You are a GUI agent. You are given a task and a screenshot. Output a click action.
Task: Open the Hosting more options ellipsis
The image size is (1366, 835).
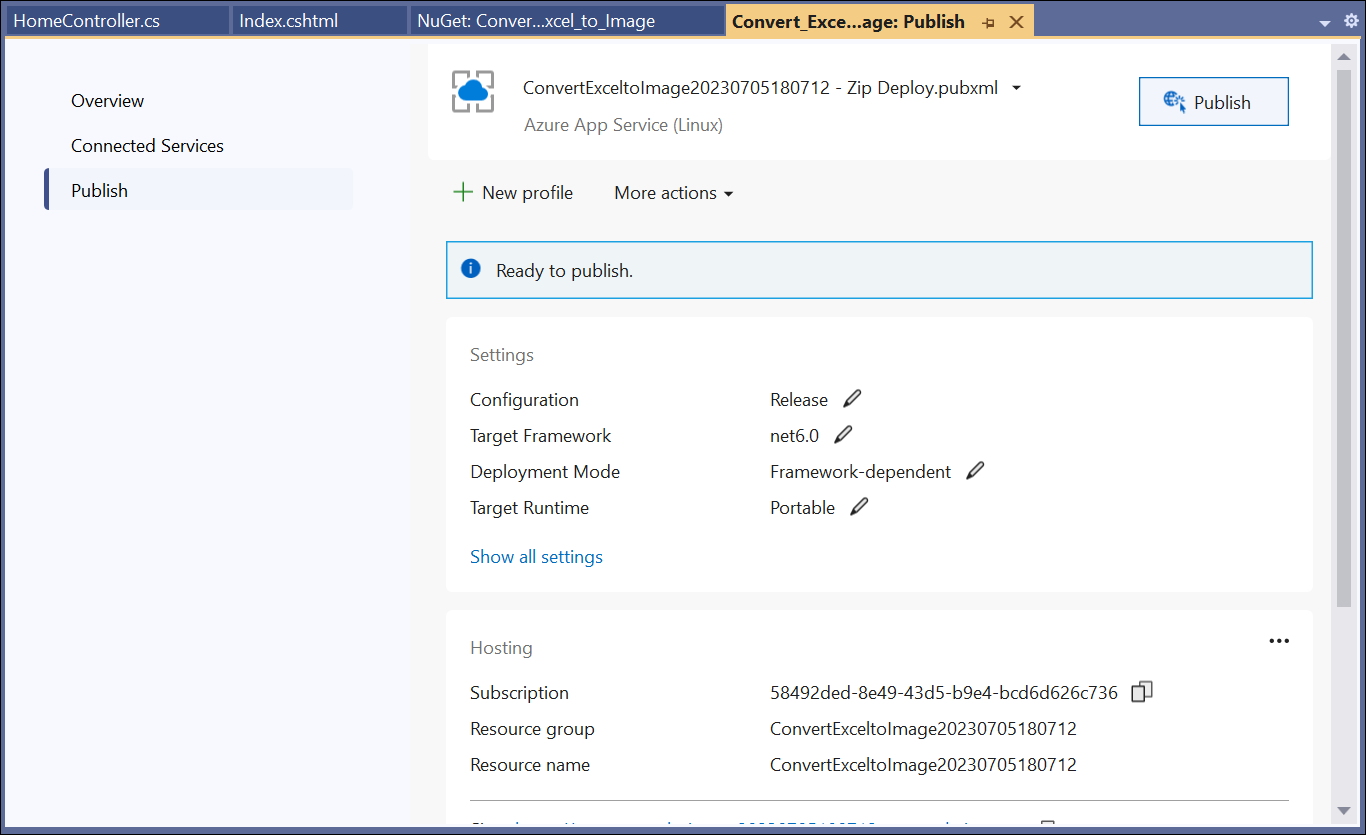click(1279, 641)
